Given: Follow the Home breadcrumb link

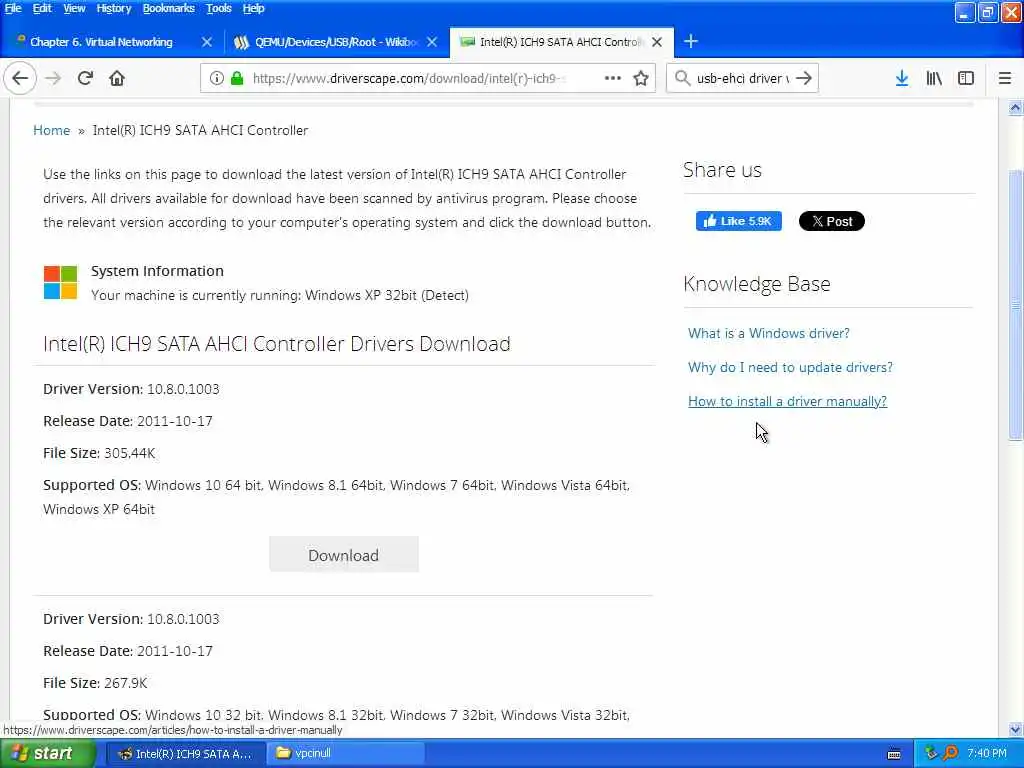Looking at the screenshot, I should 52,130.
